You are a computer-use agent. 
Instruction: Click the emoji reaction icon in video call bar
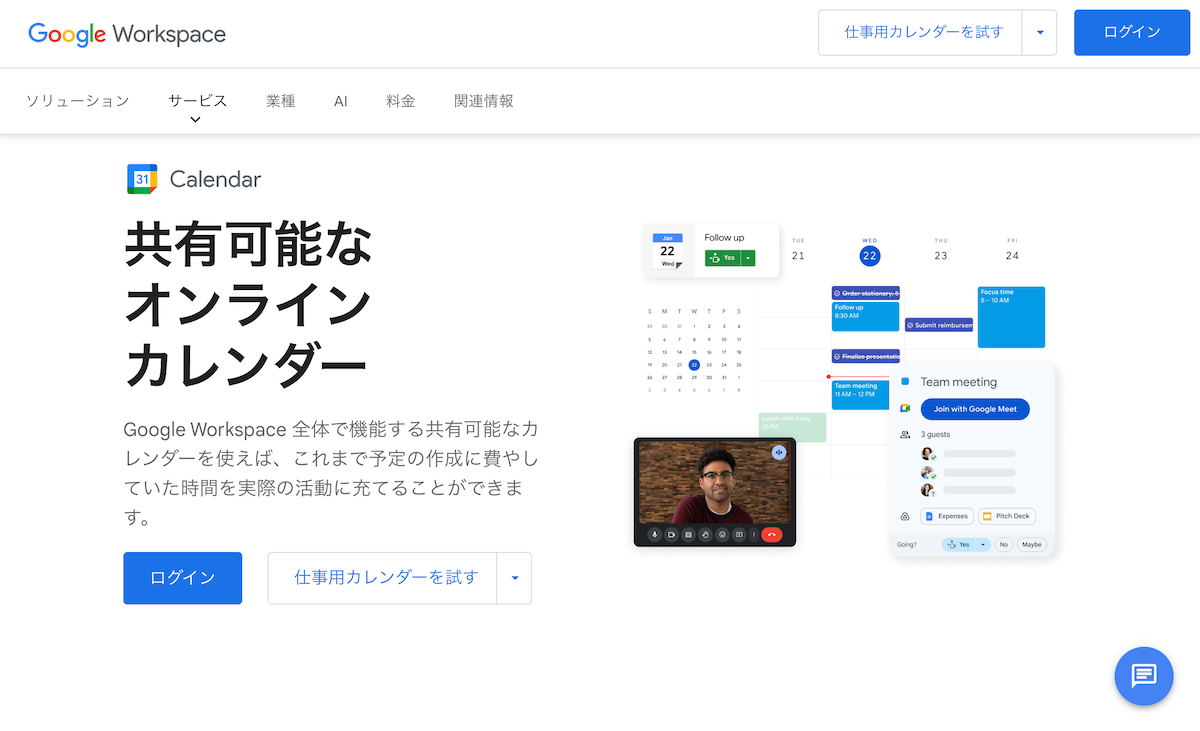722,534
